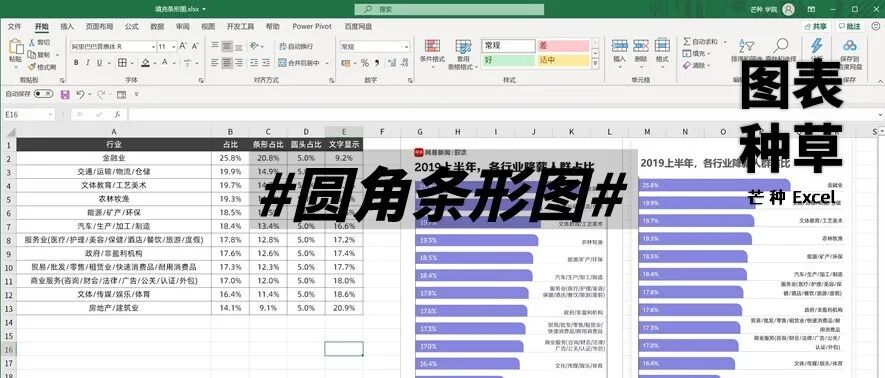The width and height of the screenshot is (885, 378).
Task: Decrease font size with smaller A
Action: 195,46
